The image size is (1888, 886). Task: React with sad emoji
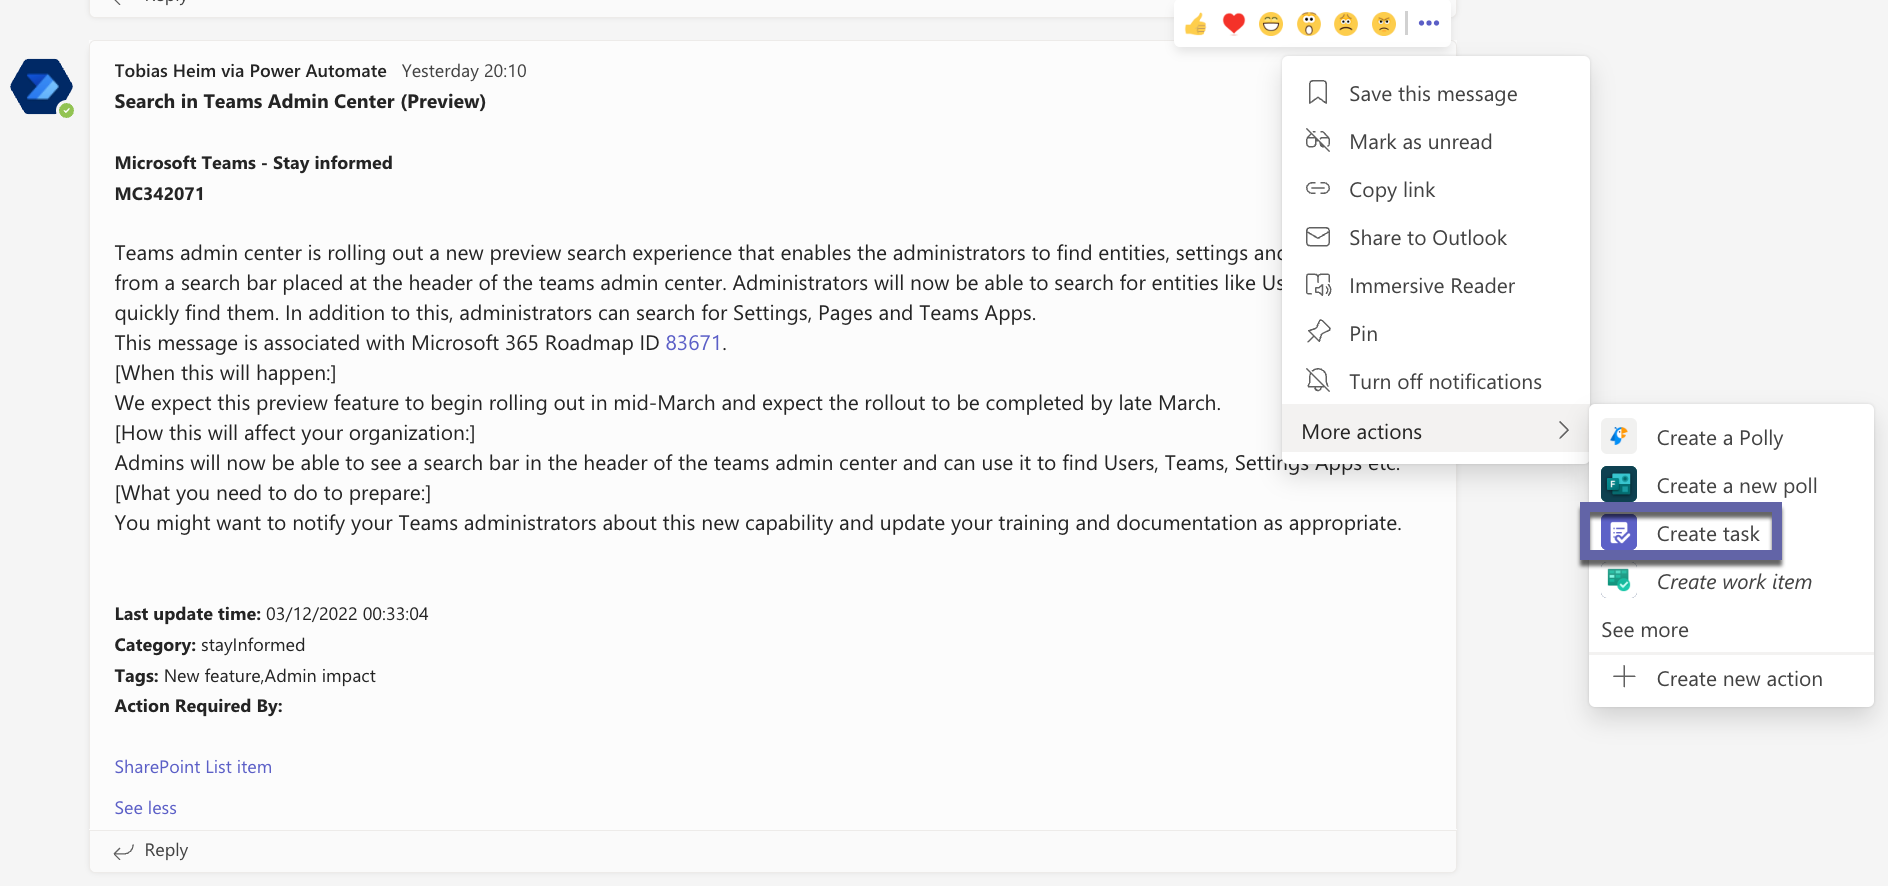pos(1346,24)
